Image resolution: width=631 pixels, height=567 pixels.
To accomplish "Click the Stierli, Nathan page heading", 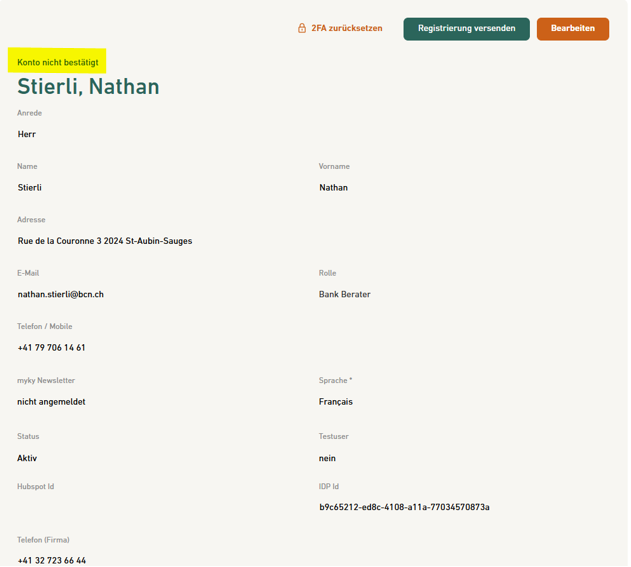I will [88, 87].
